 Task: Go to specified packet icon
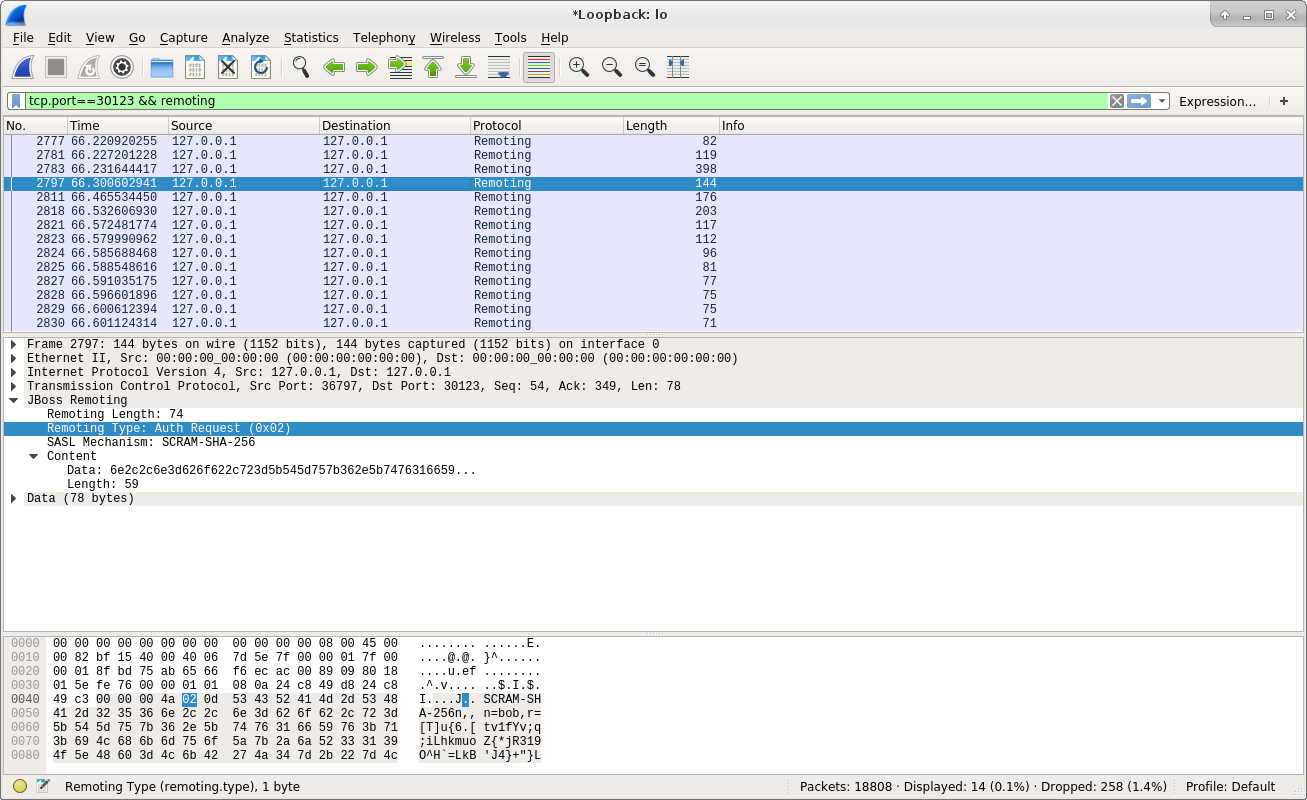click(x=400, y=67)
